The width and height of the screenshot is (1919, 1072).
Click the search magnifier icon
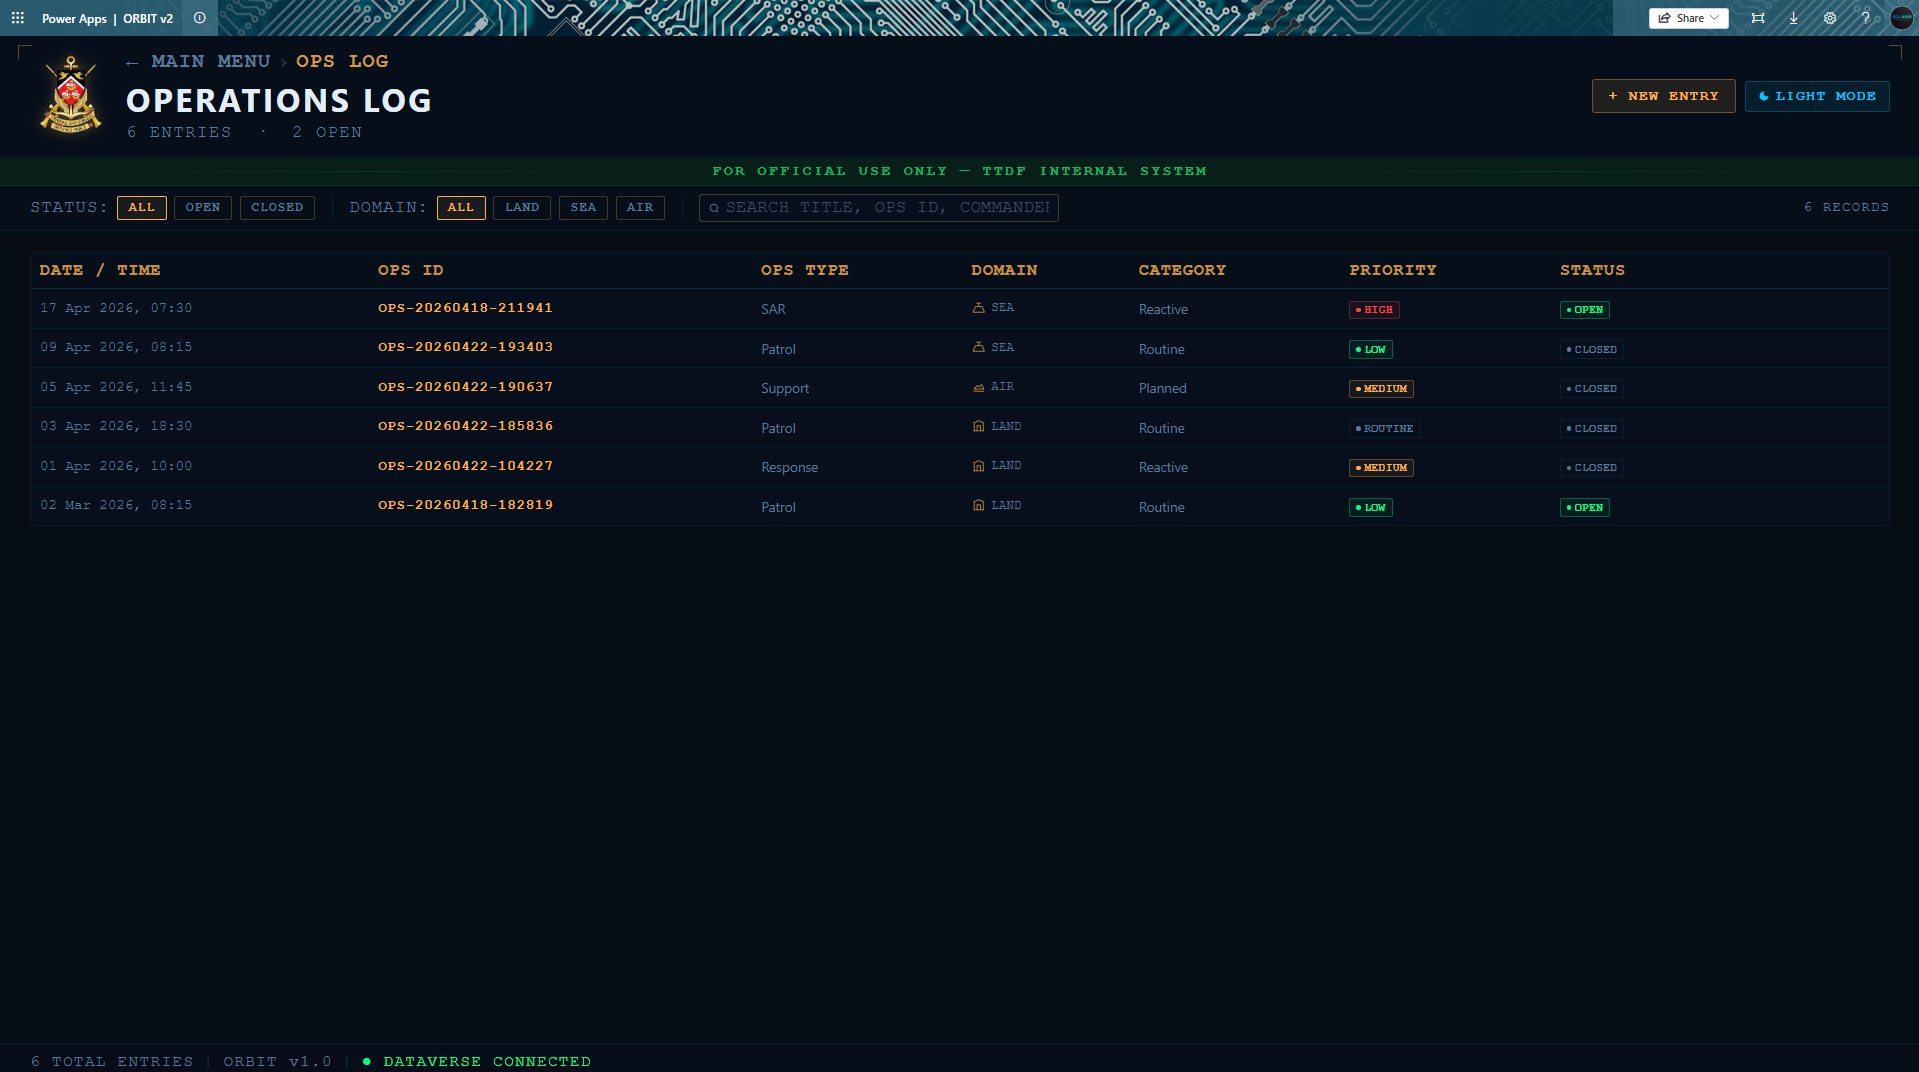click(x=714, y=208)
